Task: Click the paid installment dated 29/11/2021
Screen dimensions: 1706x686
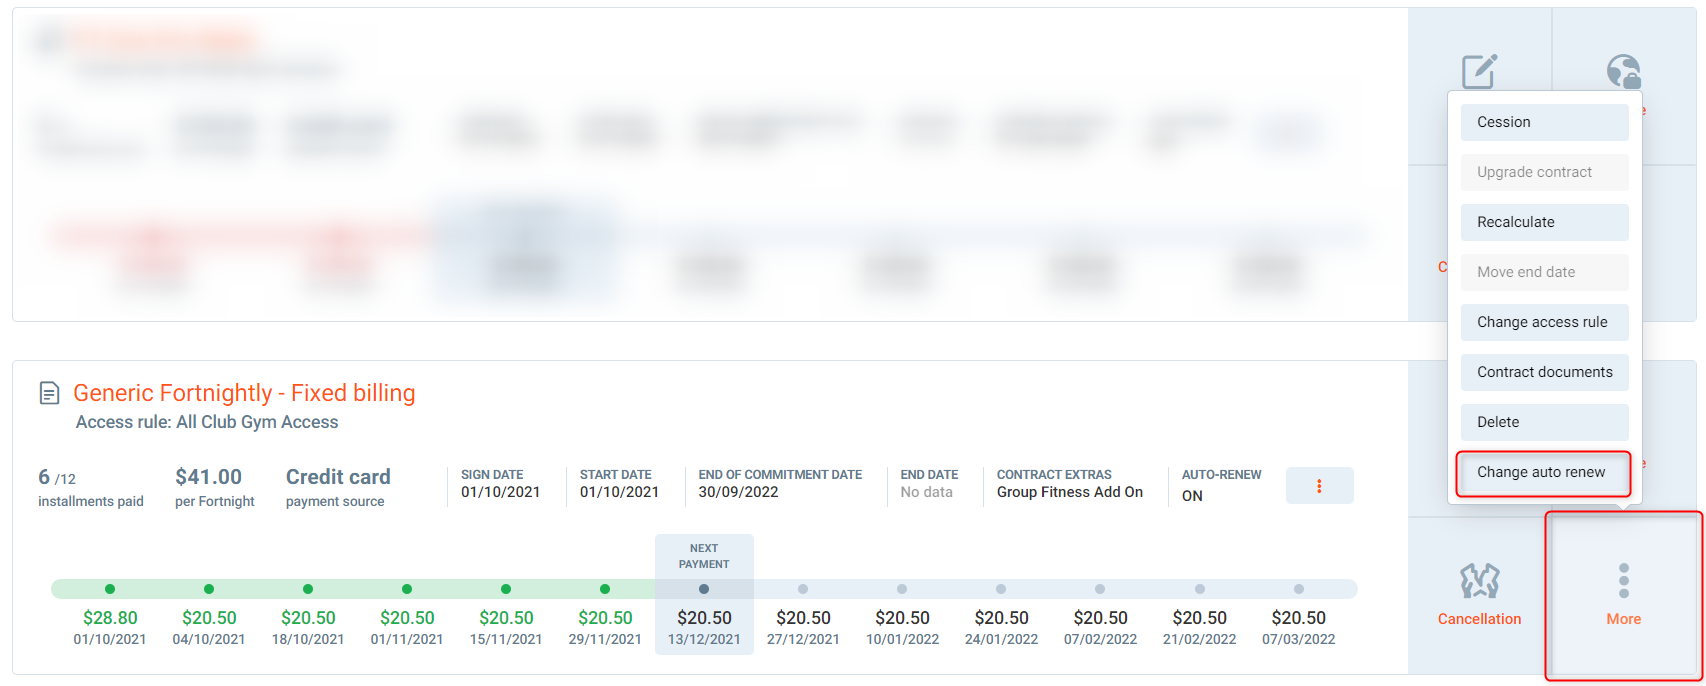Action: coord(605,618)
